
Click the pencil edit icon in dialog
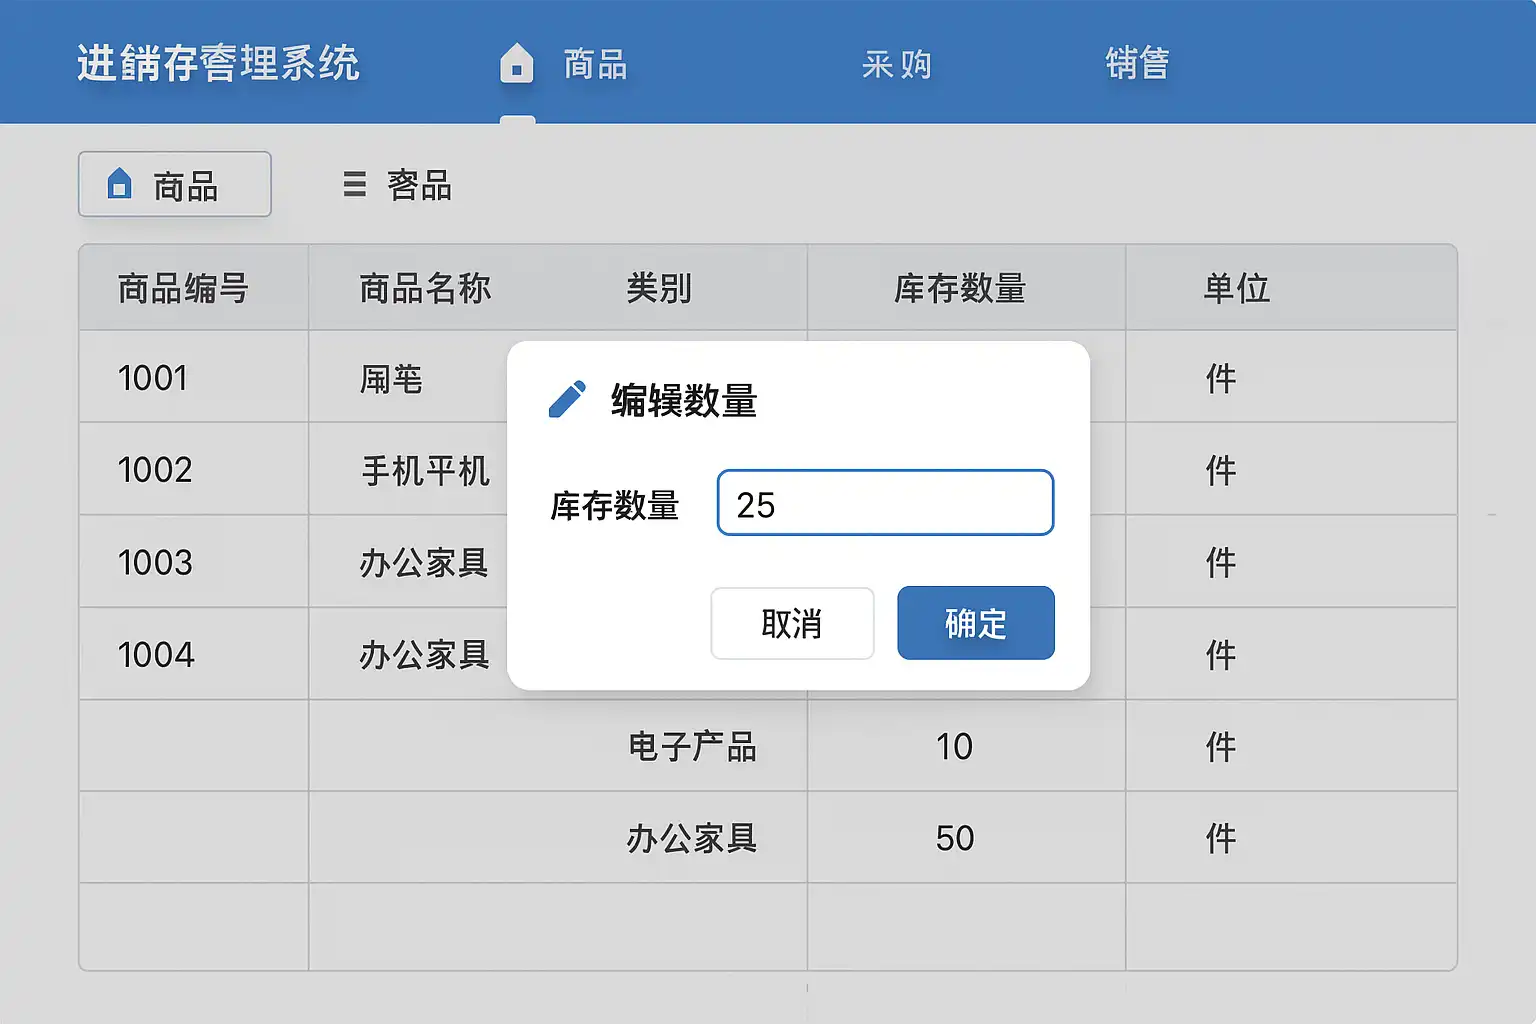[567, 400]
